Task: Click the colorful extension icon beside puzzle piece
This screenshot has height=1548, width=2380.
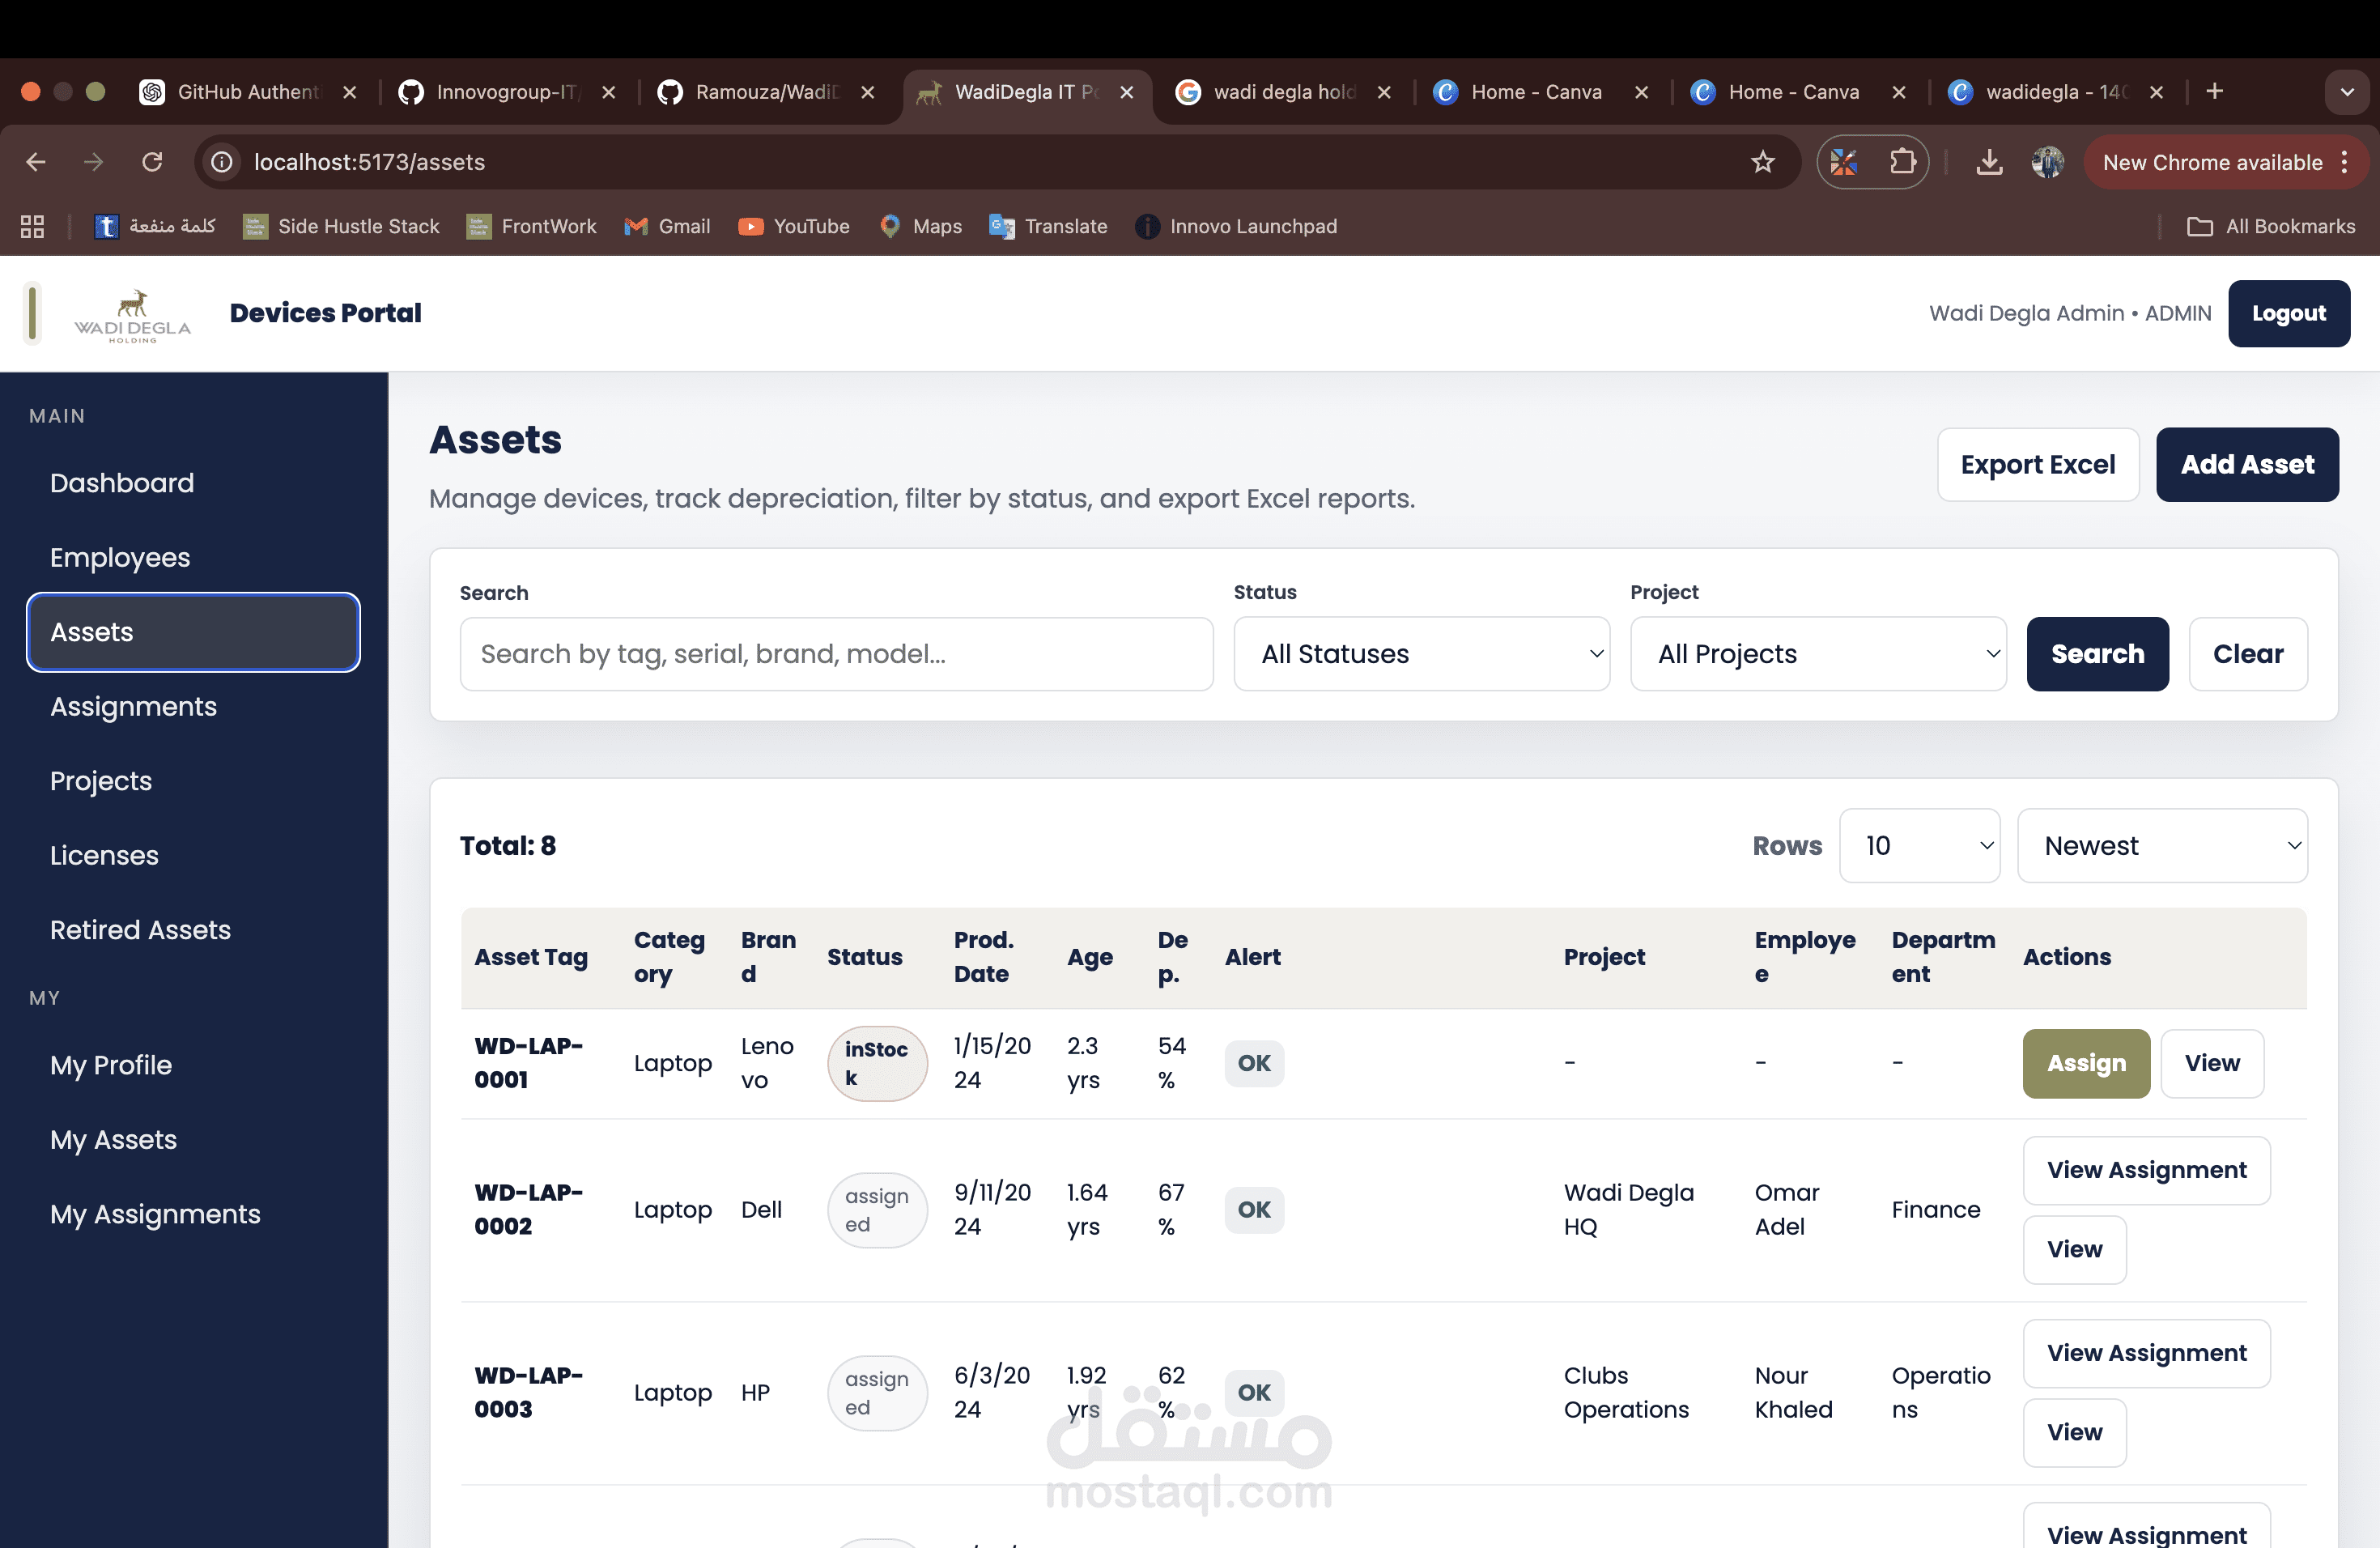Action: tap(1844, 162)
